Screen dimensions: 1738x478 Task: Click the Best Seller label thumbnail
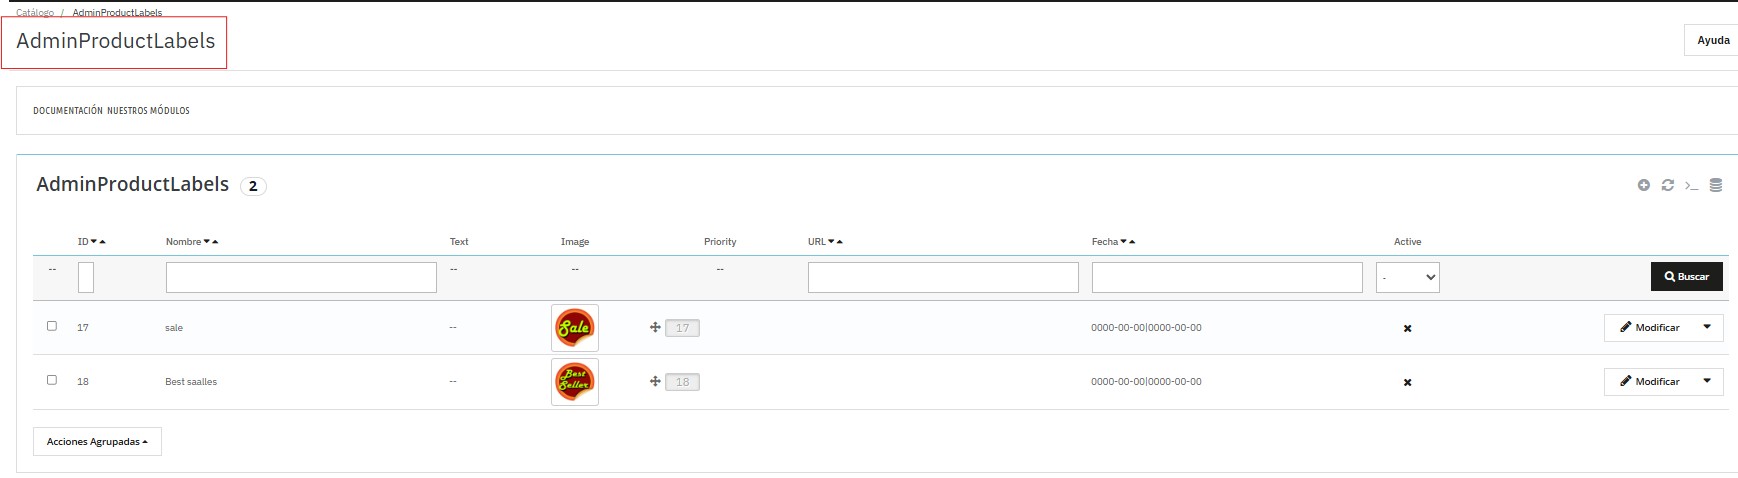coord(574,381)
